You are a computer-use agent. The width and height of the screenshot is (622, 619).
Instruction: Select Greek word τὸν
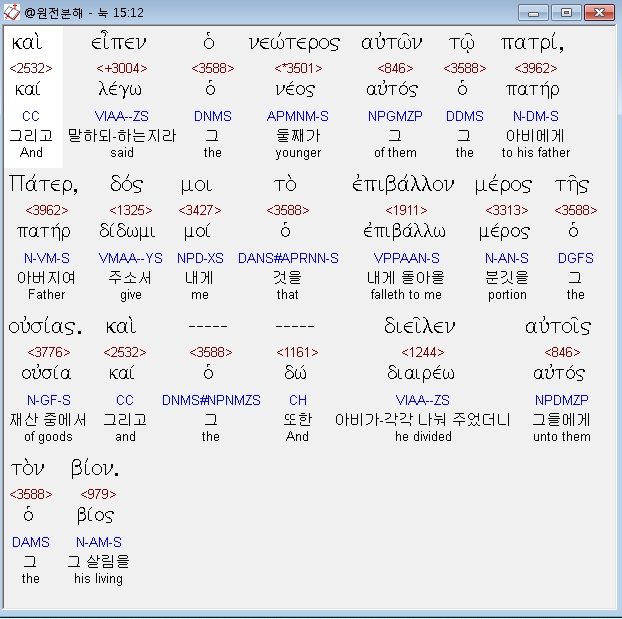click(27, 469)
